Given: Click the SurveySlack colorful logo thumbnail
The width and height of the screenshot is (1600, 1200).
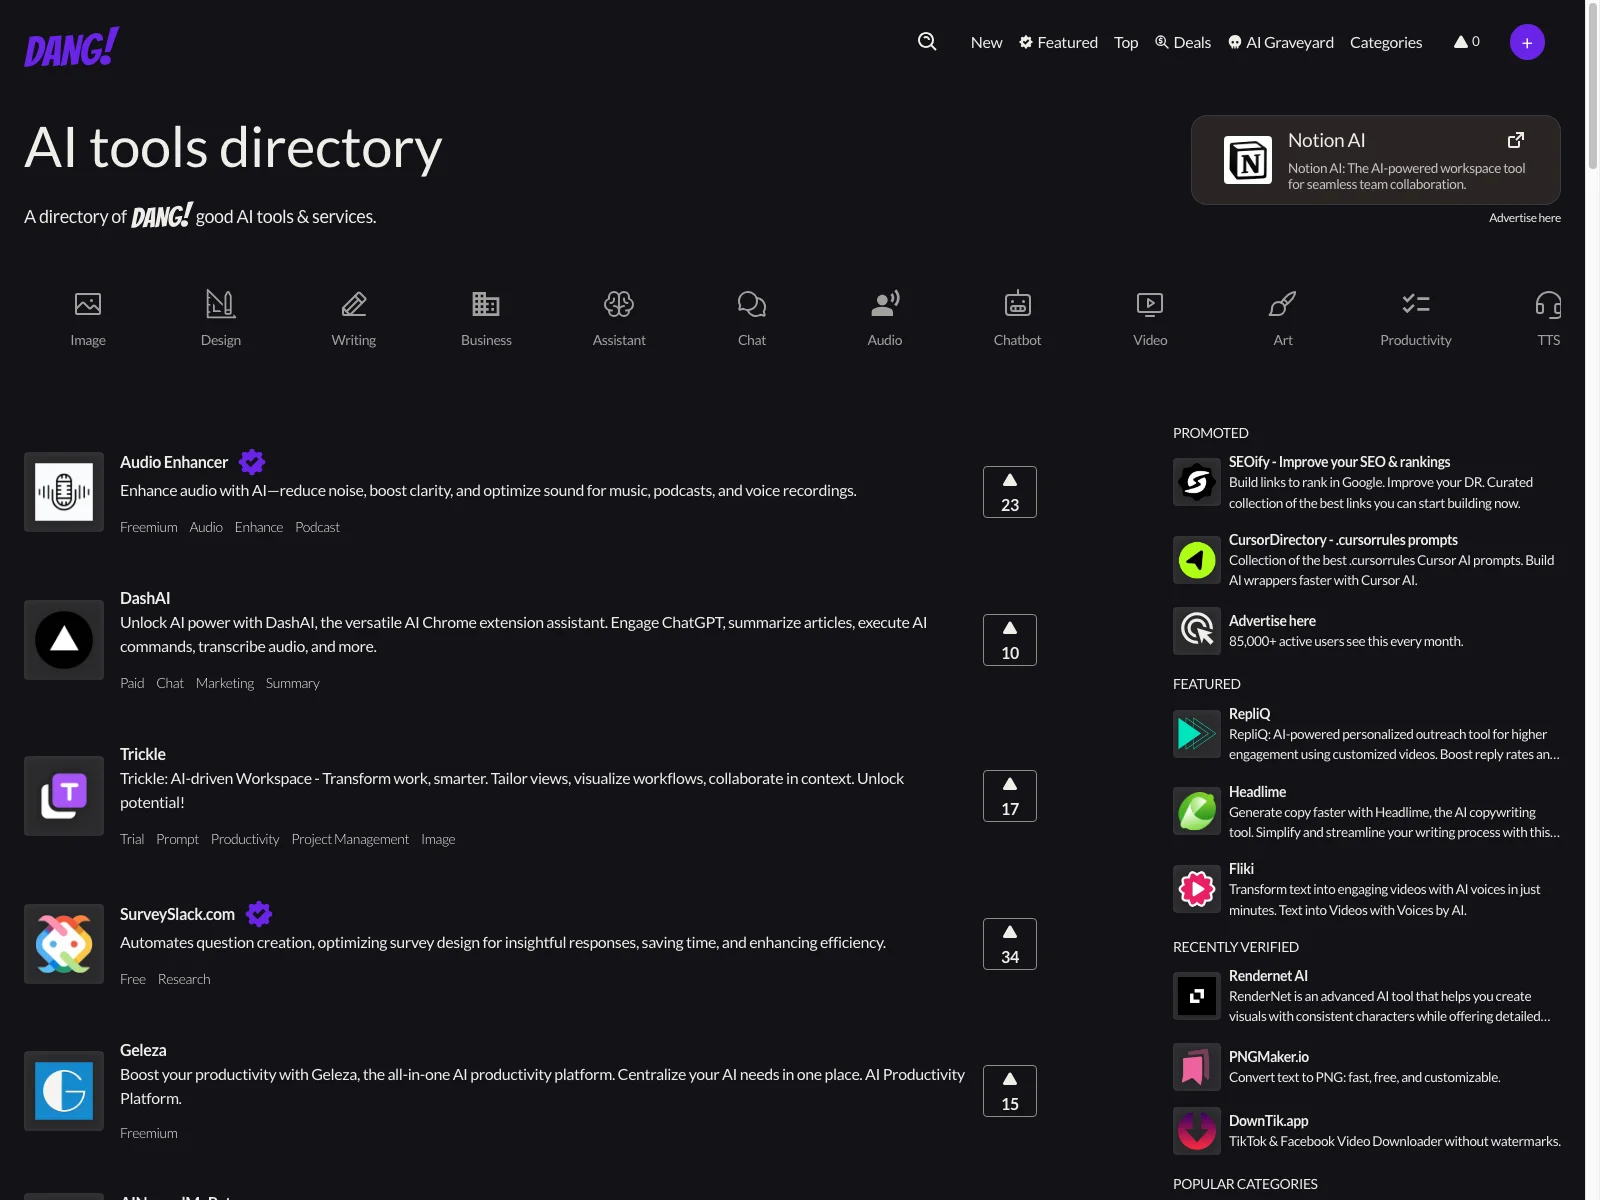Looking at the screenshot, I should 64,944.
